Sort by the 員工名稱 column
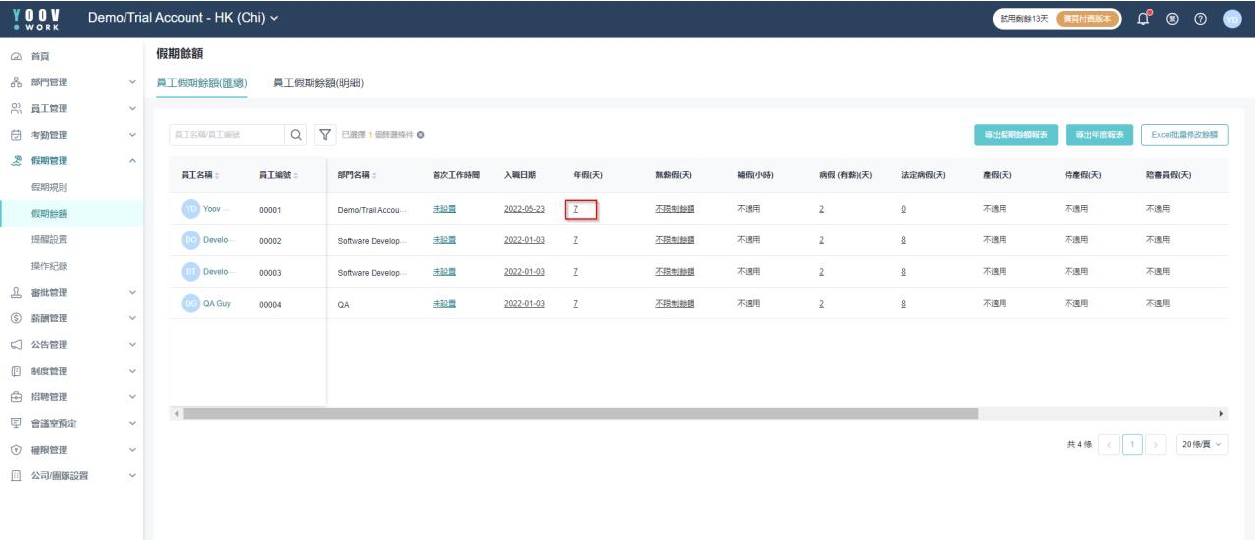The height and width of the screenshot is (550, 1255). [x=217, y=175]
